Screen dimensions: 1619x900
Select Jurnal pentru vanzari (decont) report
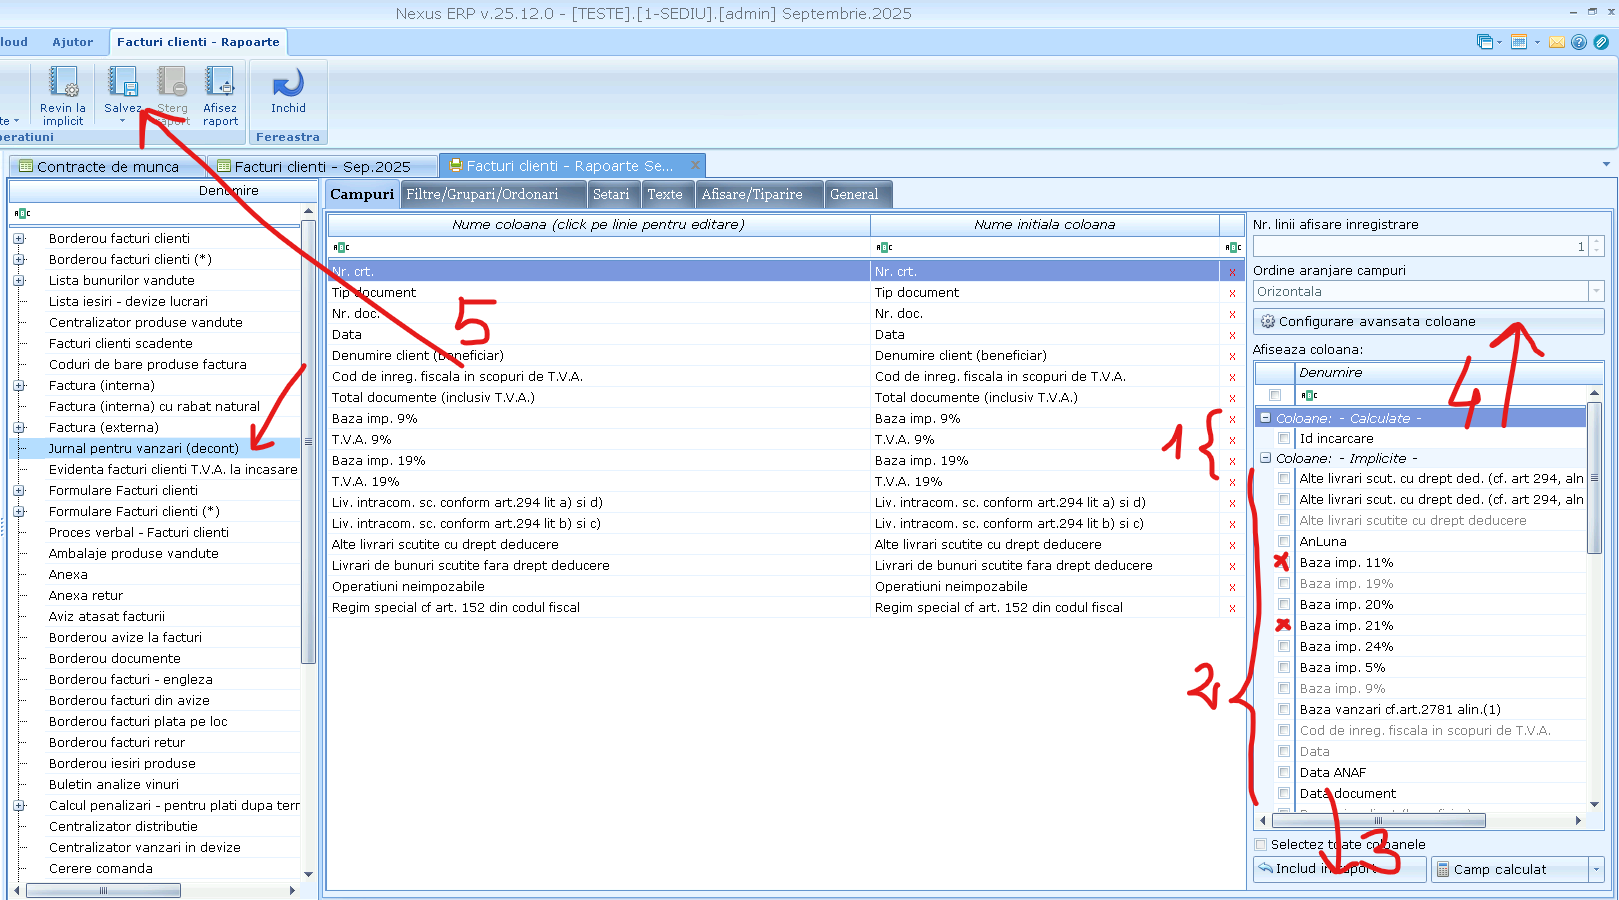[x=144, y=449]
